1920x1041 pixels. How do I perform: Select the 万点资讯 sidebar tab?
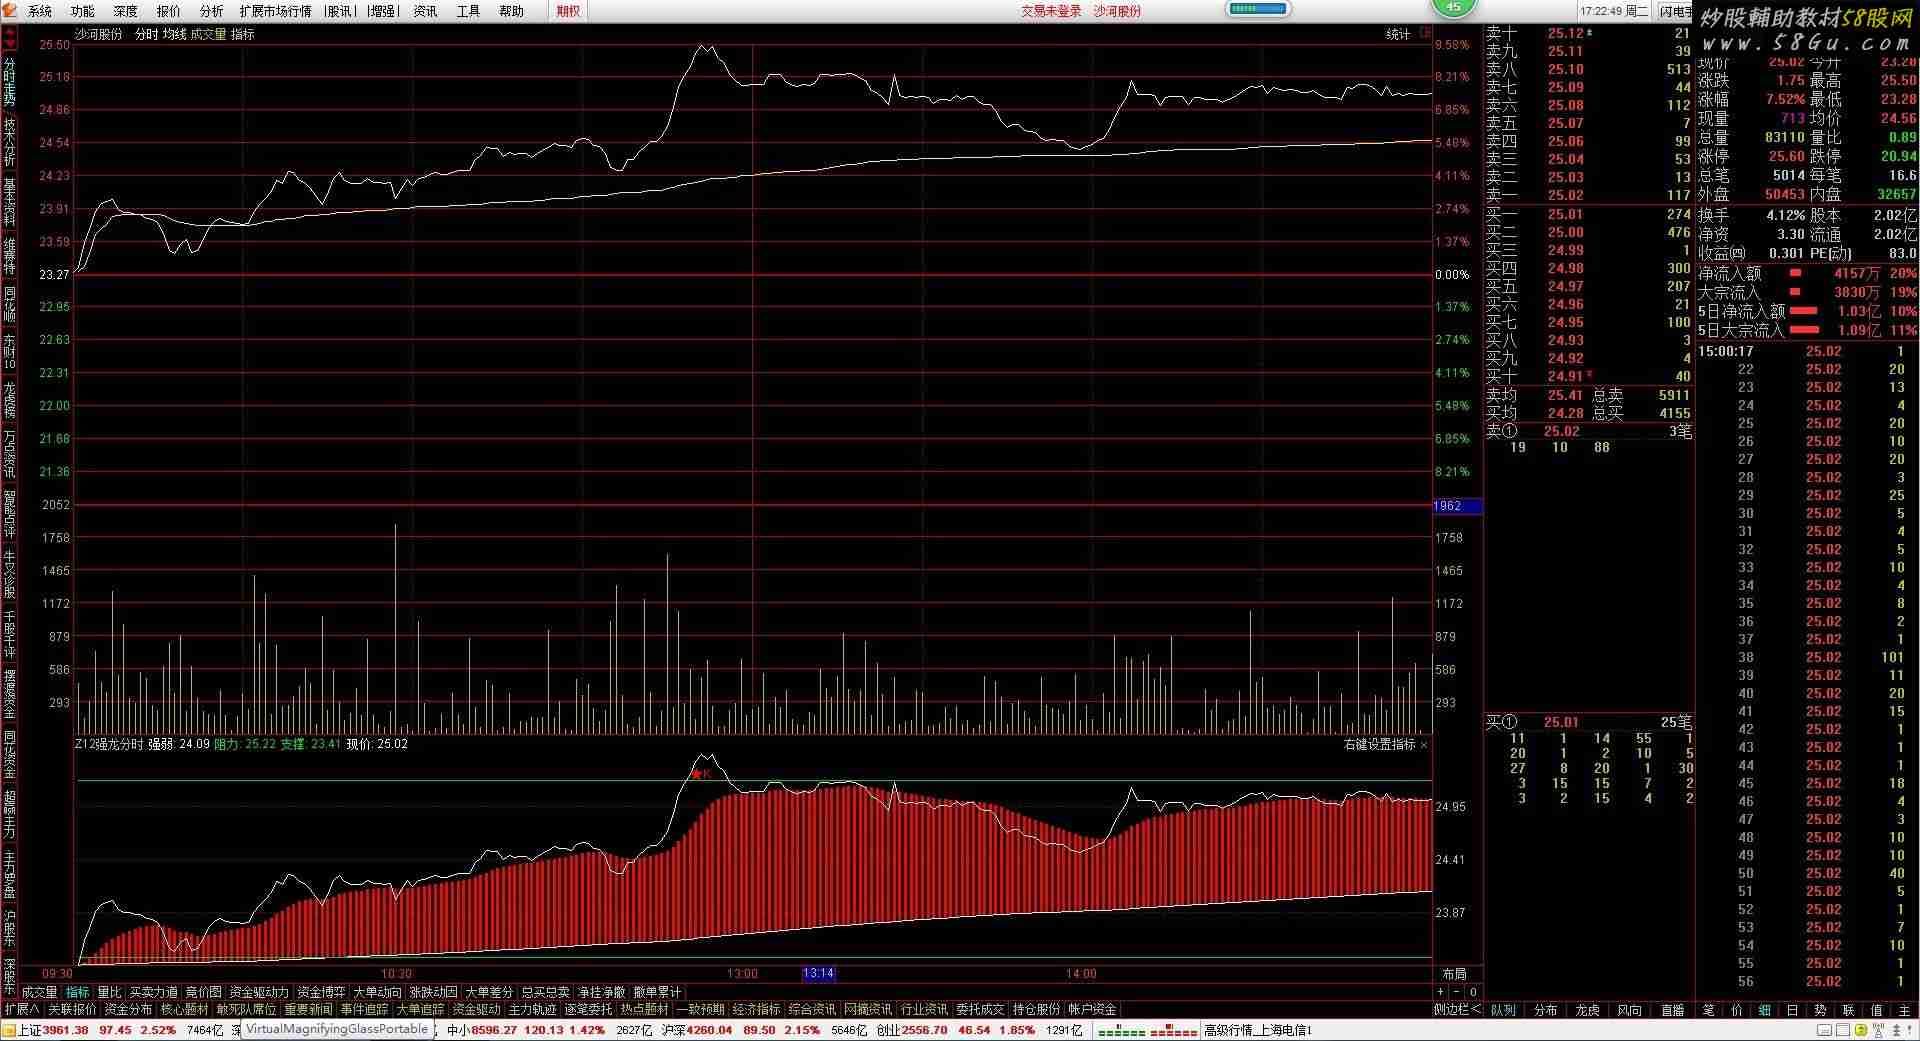[9, 454]
